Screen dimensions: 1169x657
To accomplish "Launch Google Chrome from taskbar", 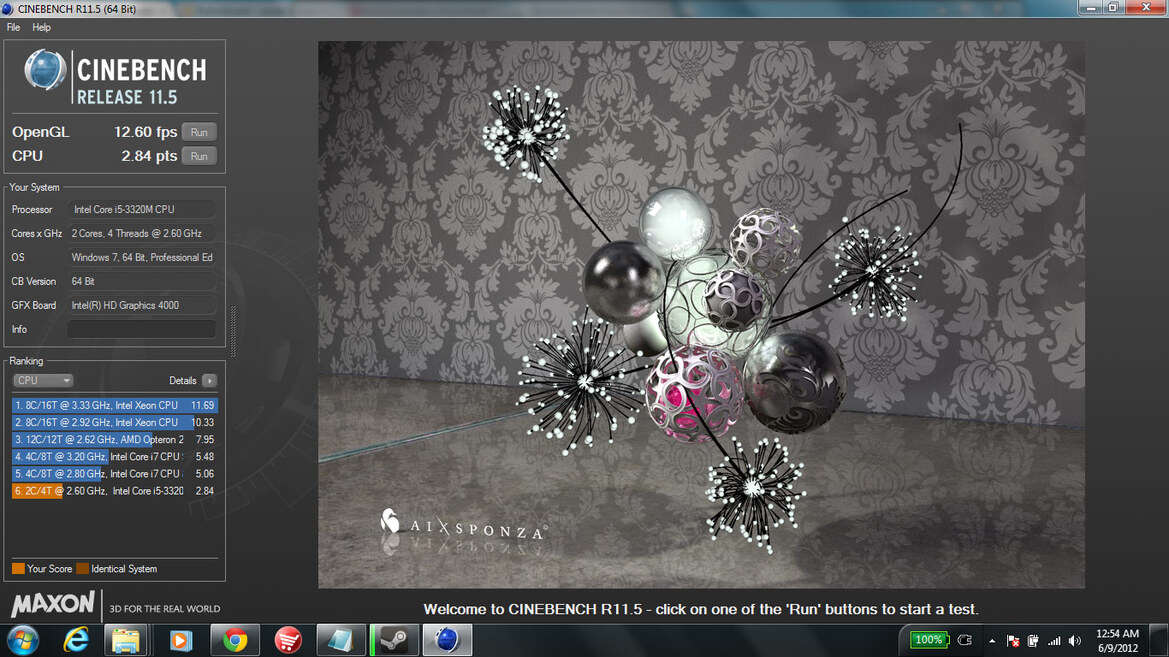I will 235,640.
